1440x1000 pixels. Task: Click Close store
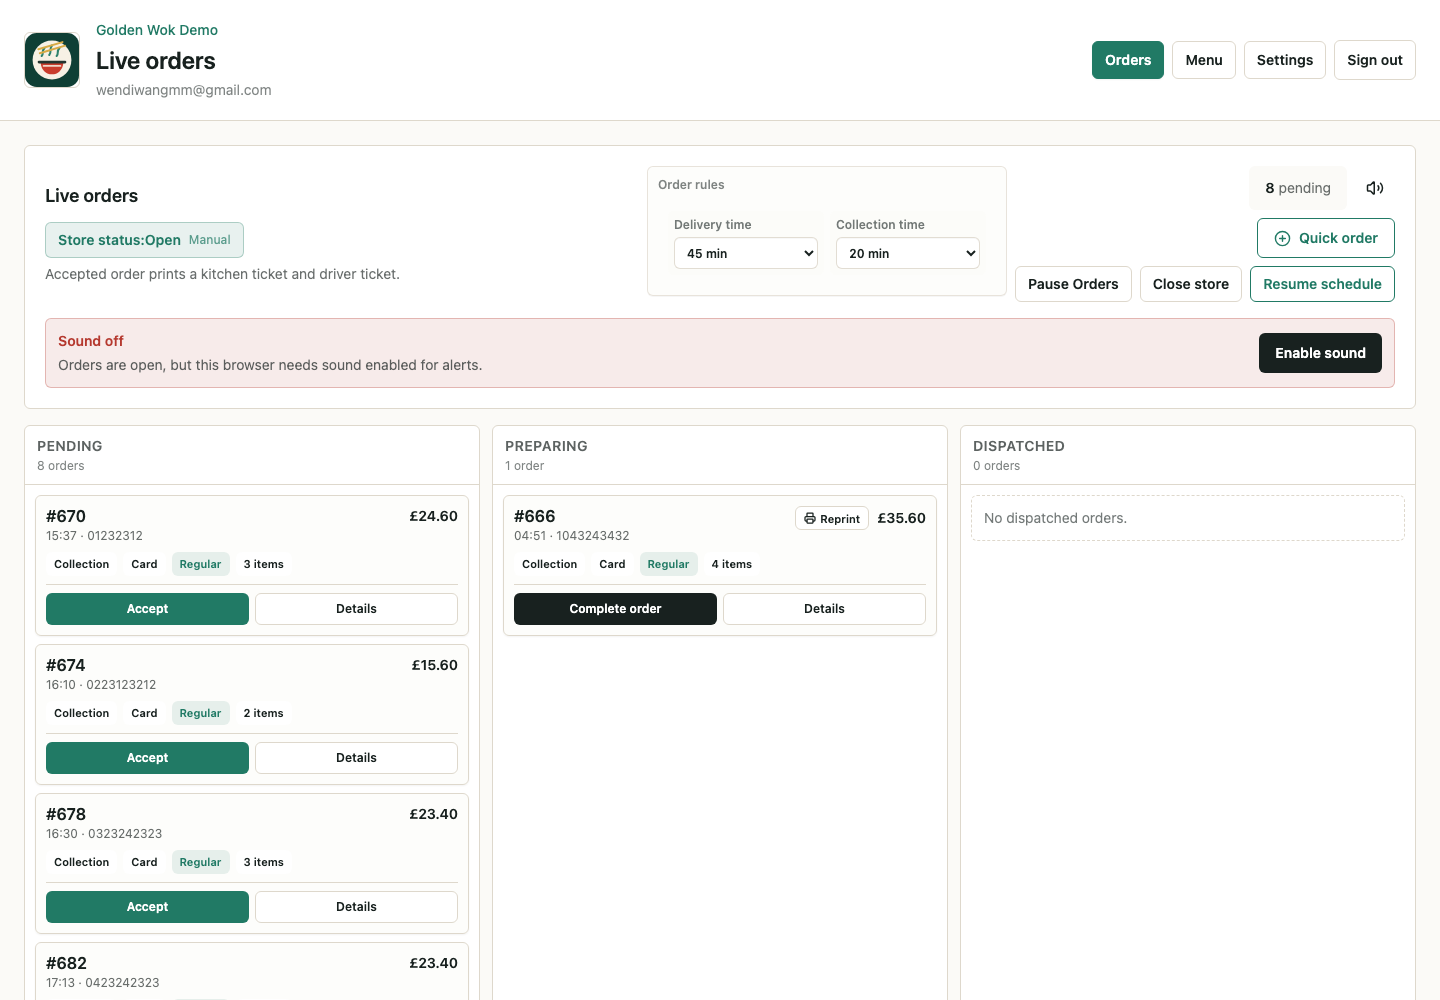(1191, 284)
